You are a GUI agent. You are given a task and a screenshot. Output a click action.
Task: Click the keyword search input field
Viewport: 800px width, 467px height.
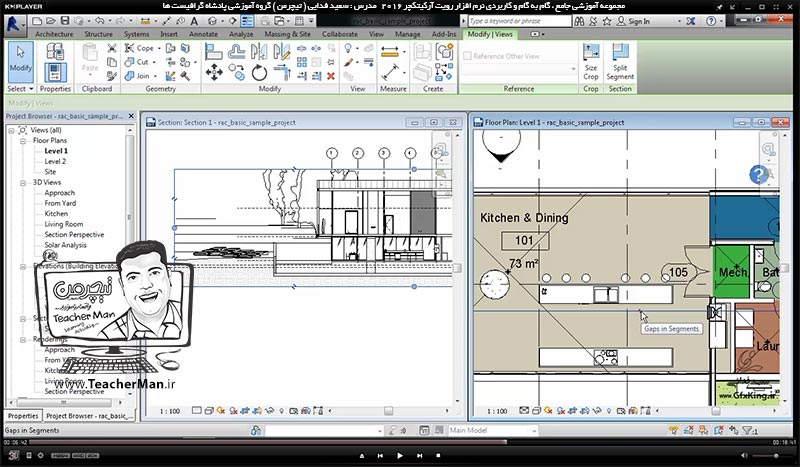click(519, 21)
